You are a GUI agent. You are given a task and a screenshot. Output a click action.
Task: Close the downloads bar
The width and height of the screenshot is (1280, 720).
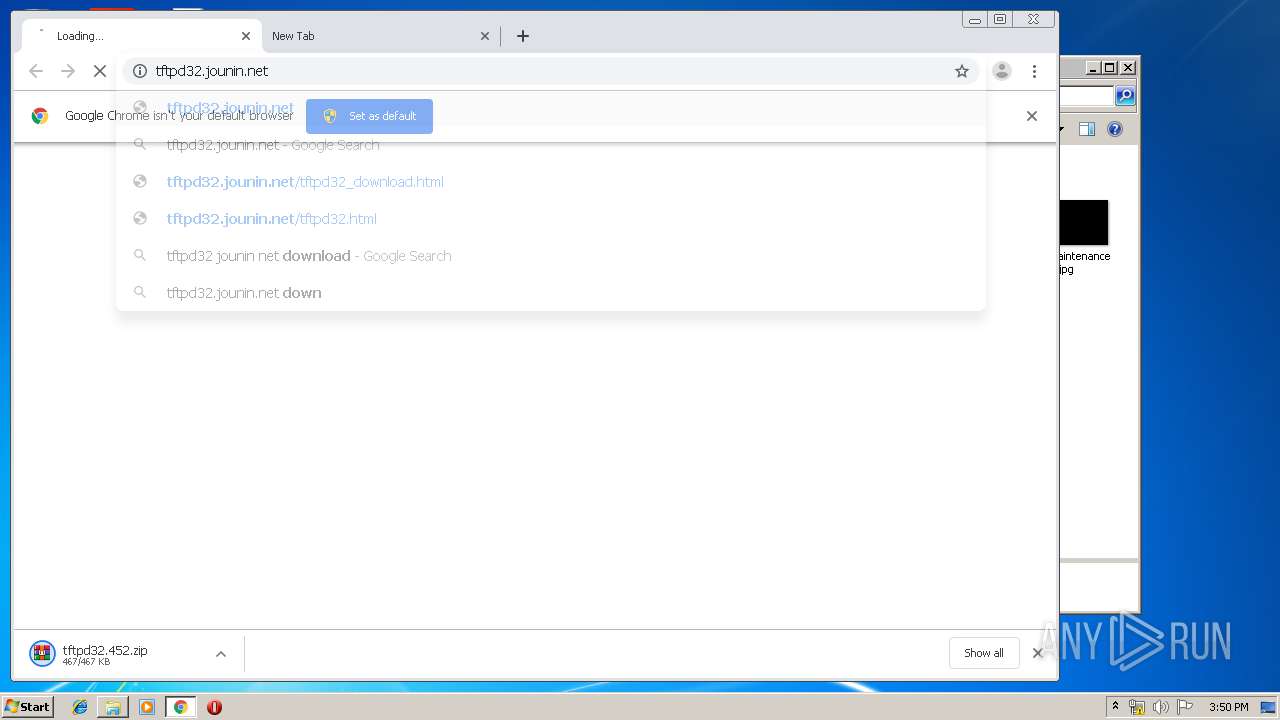pyautogui.click(x=1038, y=653)
